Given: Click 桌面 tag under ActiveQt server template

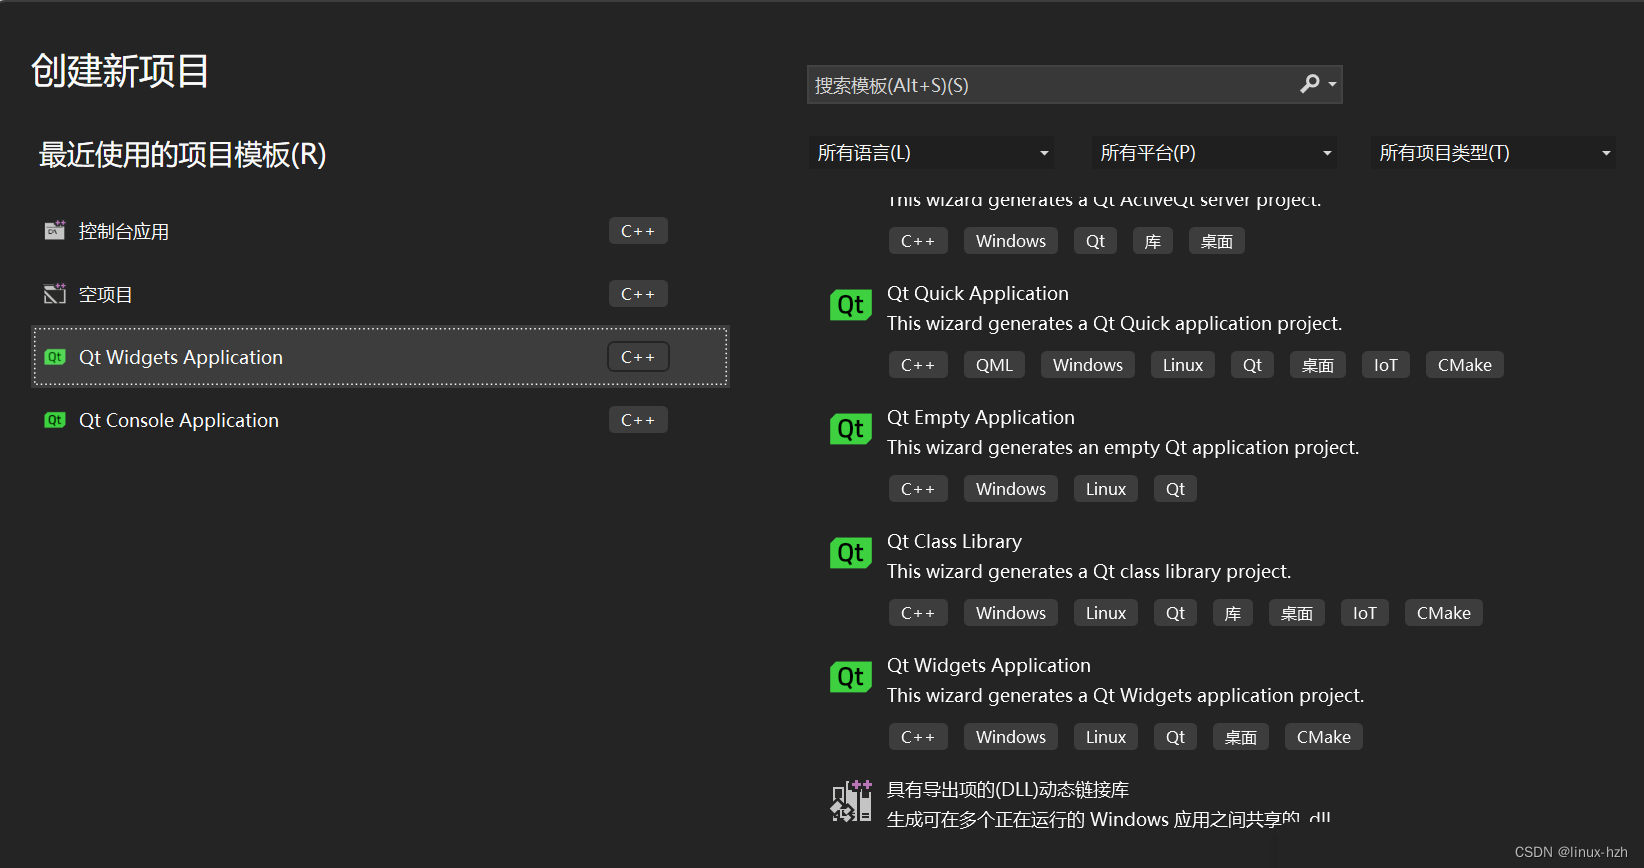Looking at the screenshot, I should (x=1217, y=241).
